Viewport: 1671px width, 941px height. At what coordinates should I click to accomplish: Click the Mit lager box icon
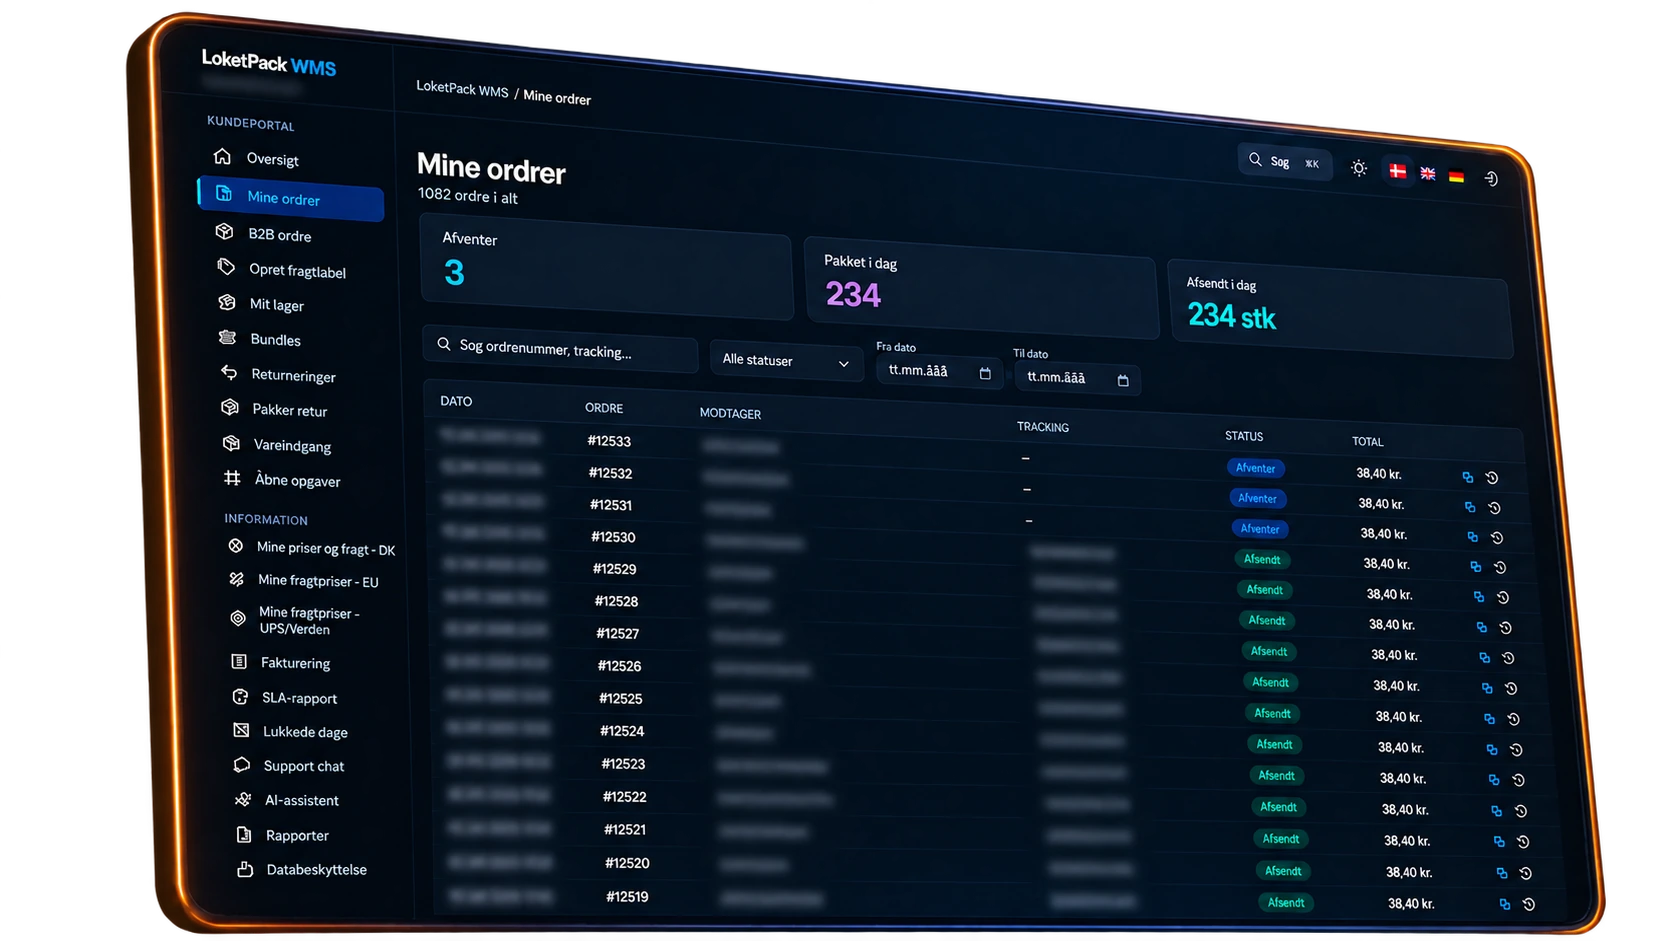pos(227,302)
